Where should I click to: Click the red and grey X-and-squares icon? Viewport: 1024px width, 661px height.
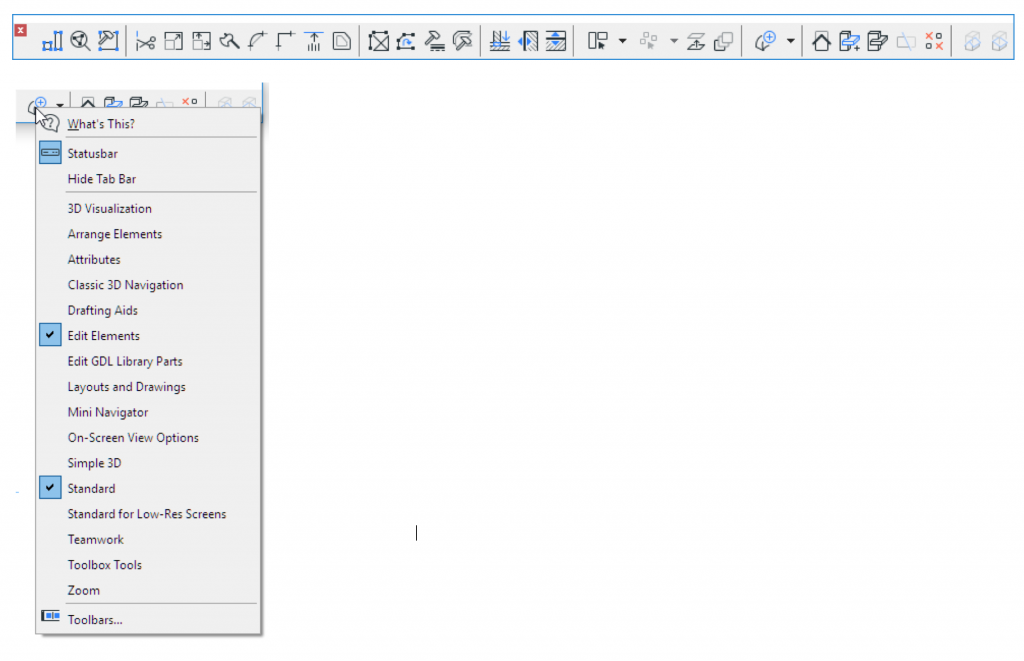[934, 42]
